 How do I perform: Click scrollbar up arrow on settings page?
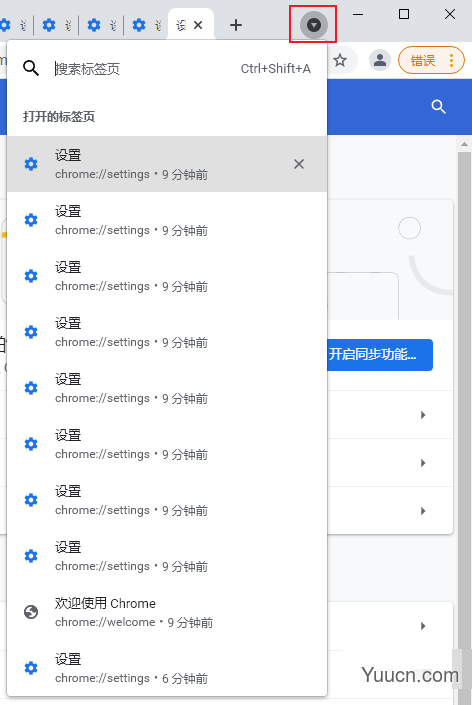click(464, 145)
